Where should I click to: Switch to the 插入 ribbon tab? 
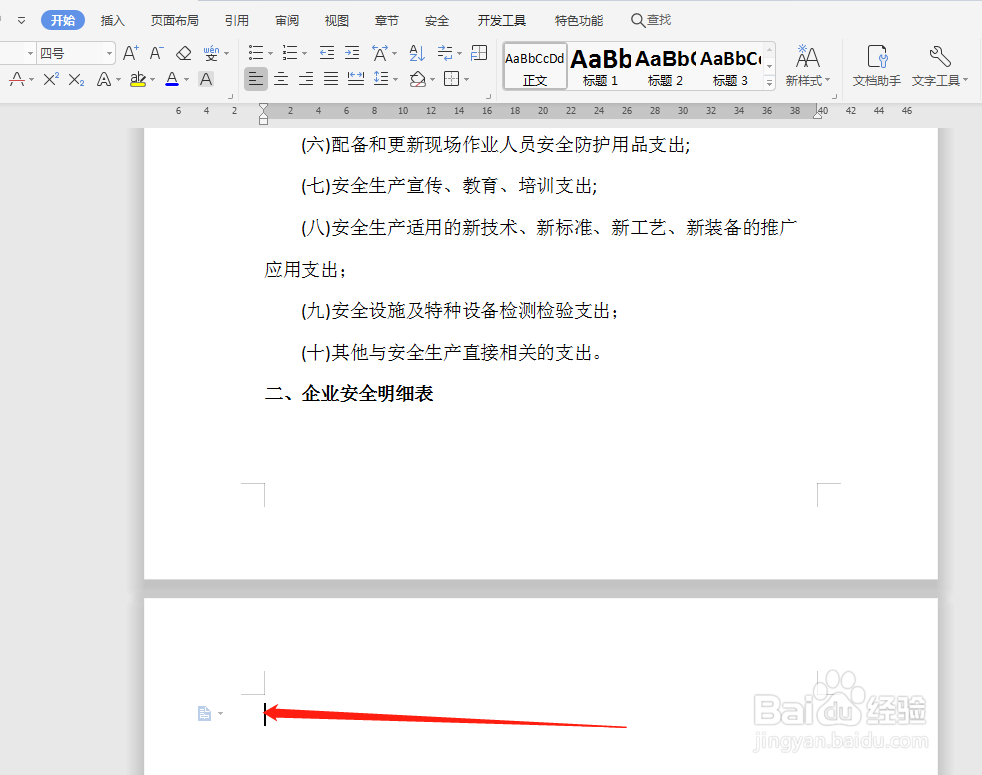coord(112,19)
